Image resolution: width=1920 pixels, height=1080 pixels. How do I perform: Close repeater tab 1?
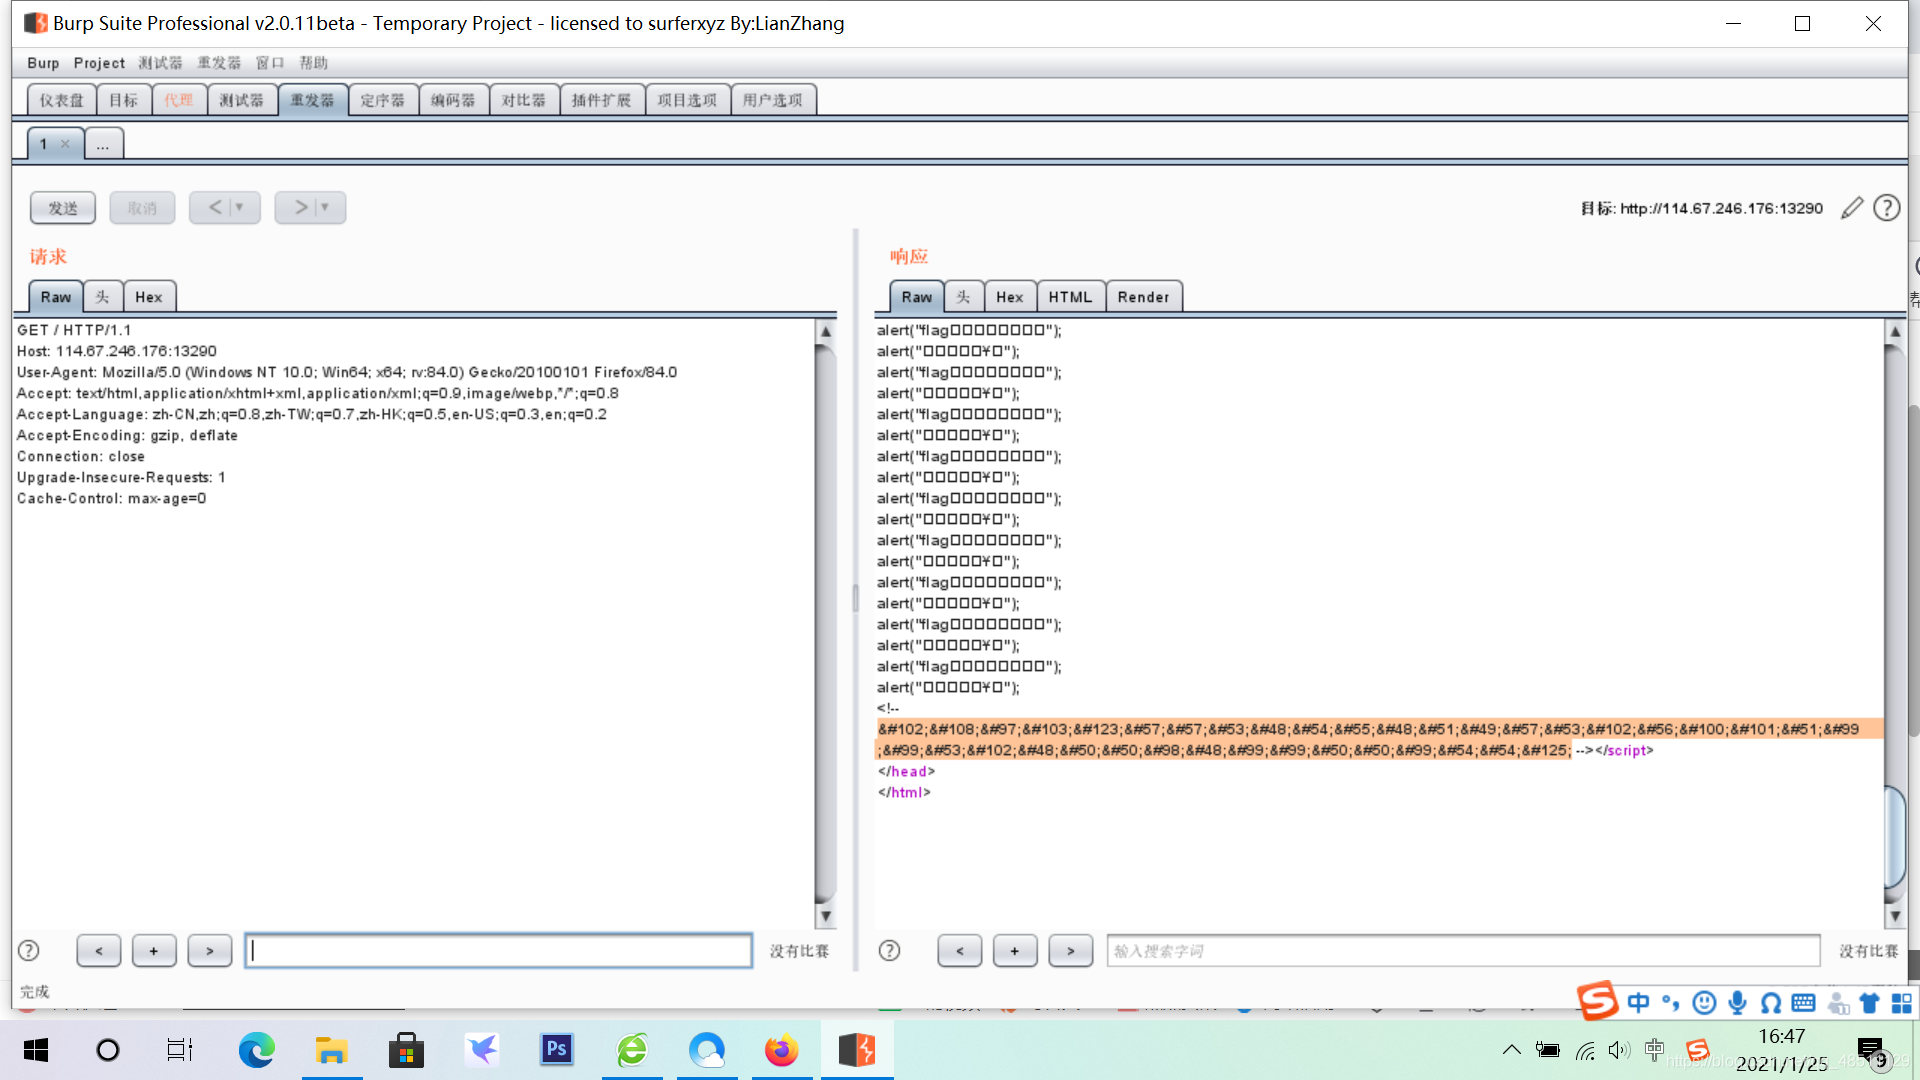[65, 144]
